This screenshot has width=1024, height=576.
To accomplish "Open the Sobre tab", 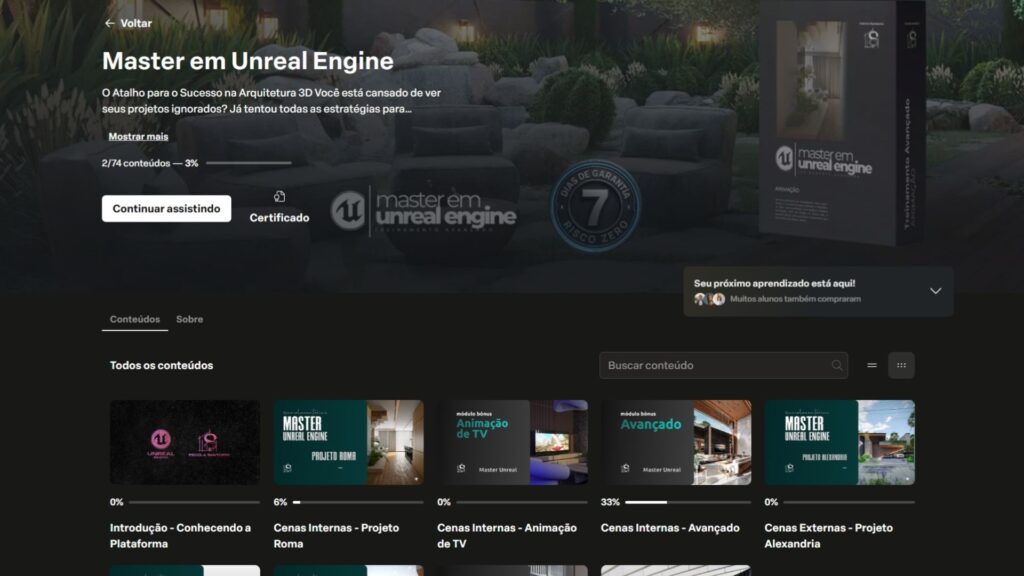I will (189, 319).
